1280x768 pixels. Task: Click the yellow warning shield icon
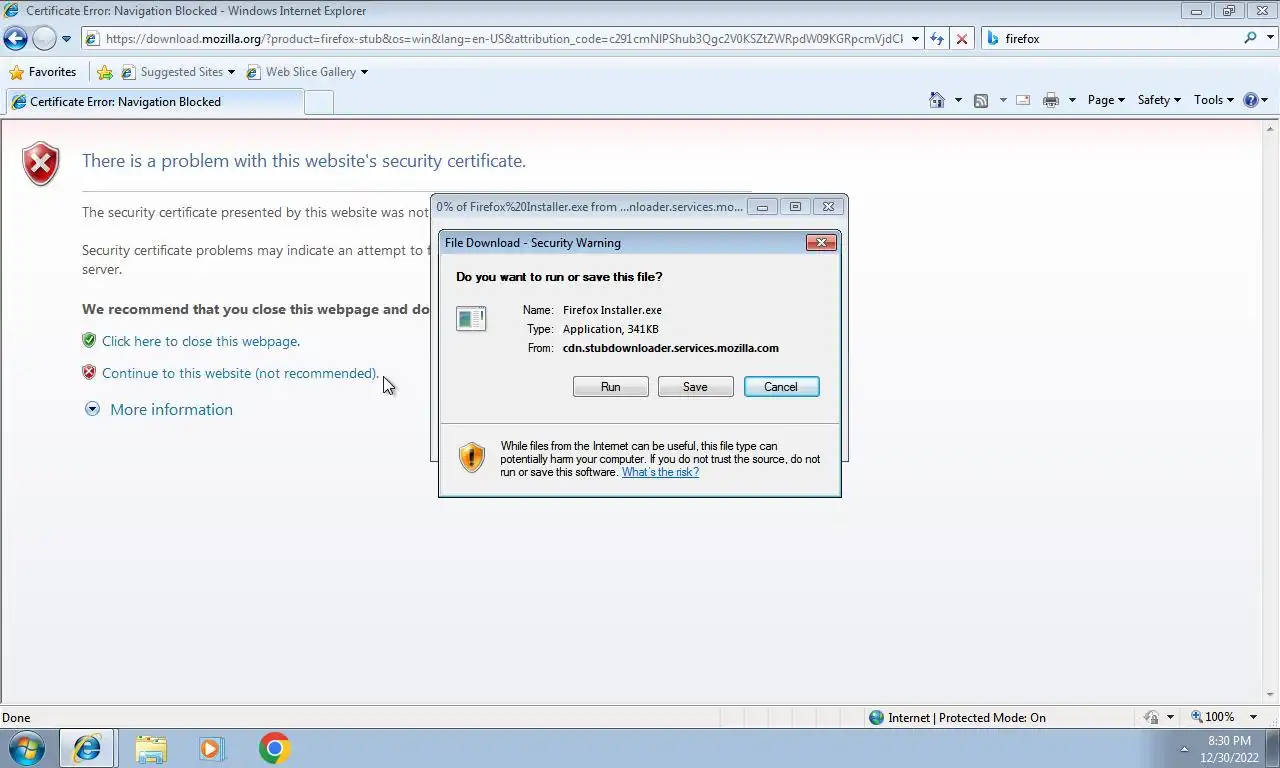[x=471, y=457]
